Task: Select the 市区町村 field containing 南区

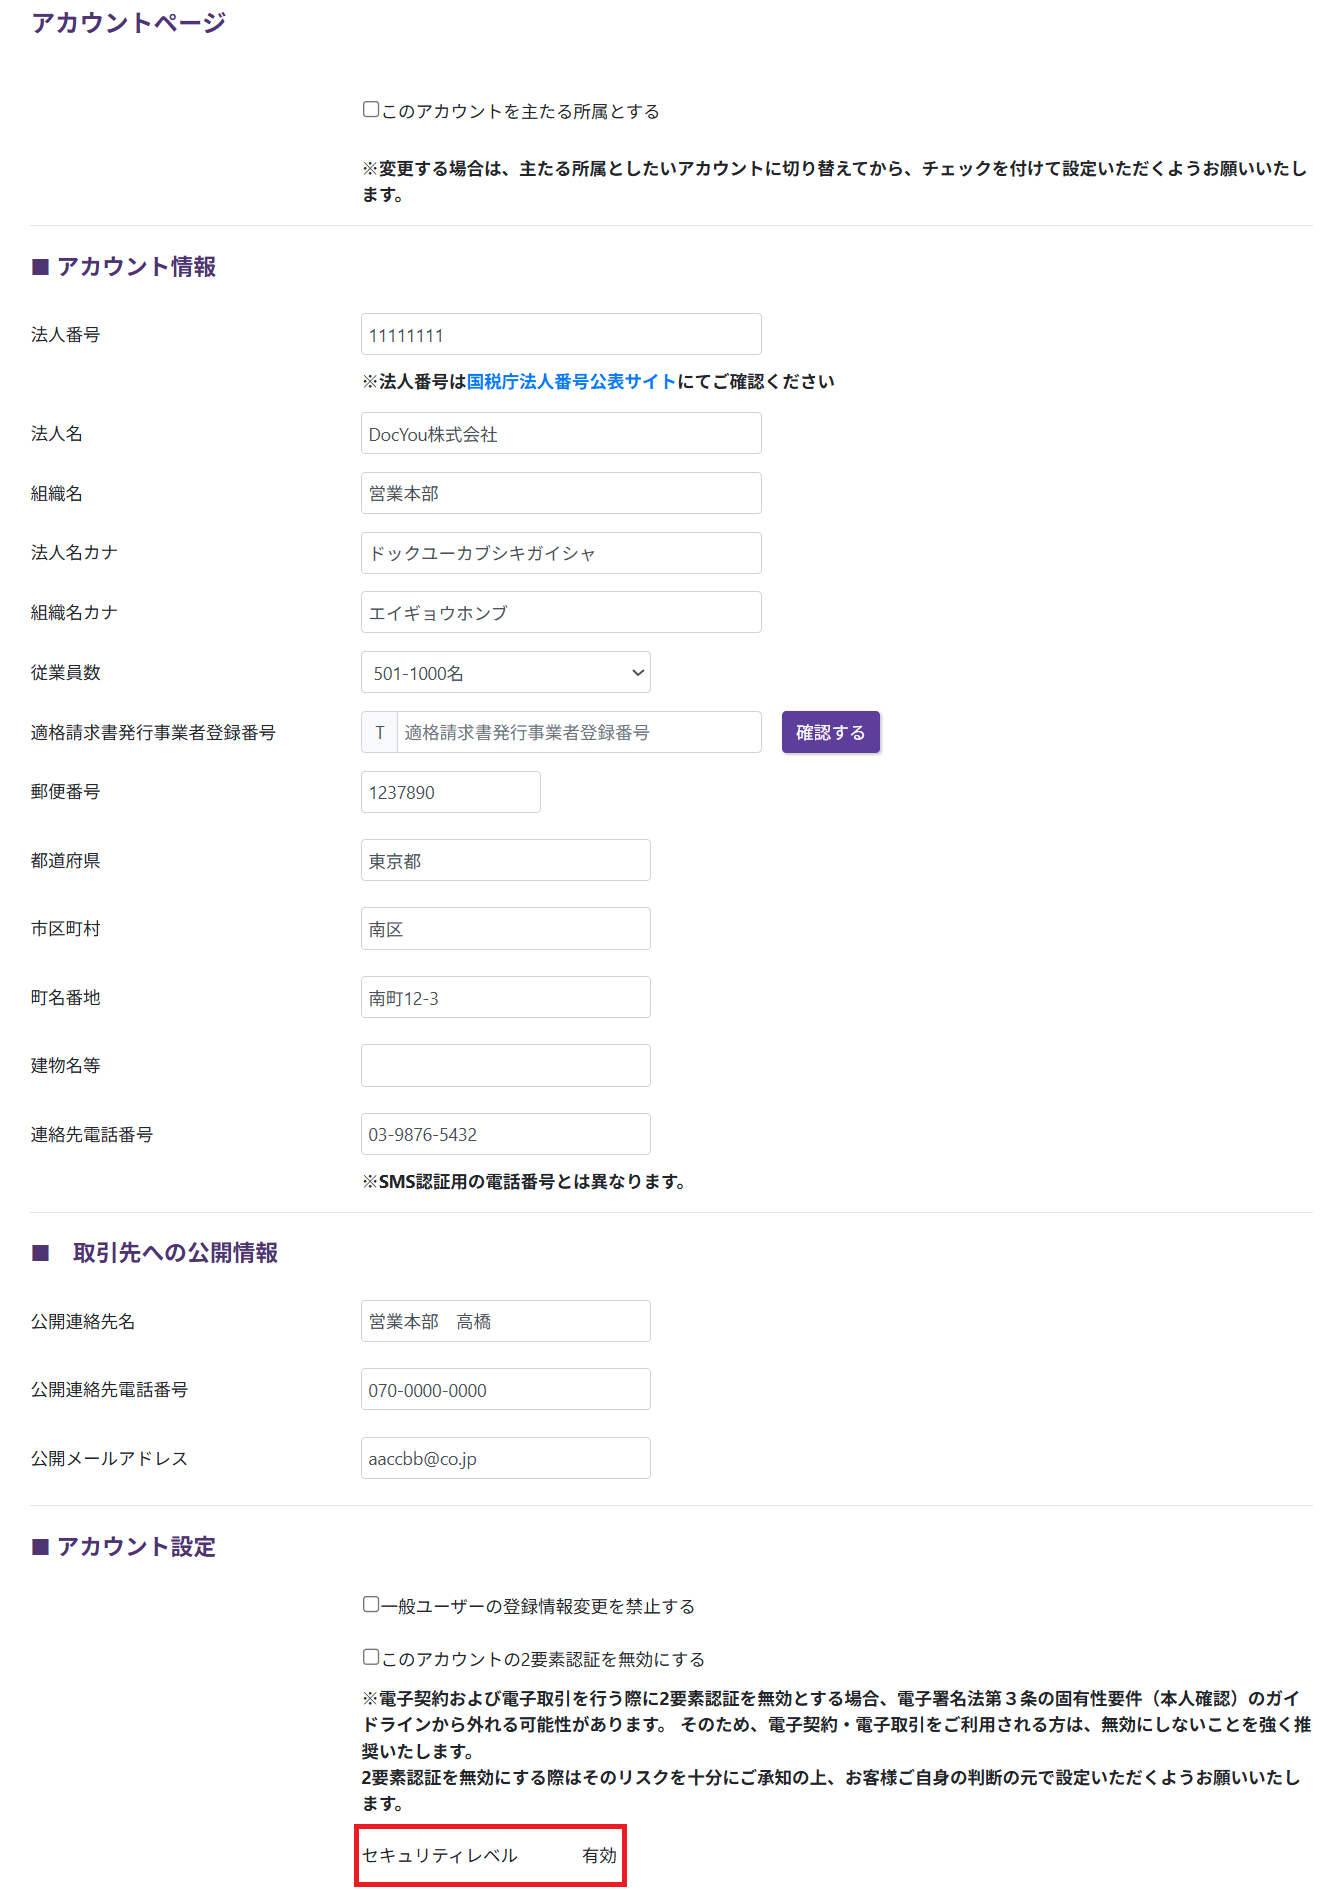Action: pyautogui.click(x=505, y=929)
